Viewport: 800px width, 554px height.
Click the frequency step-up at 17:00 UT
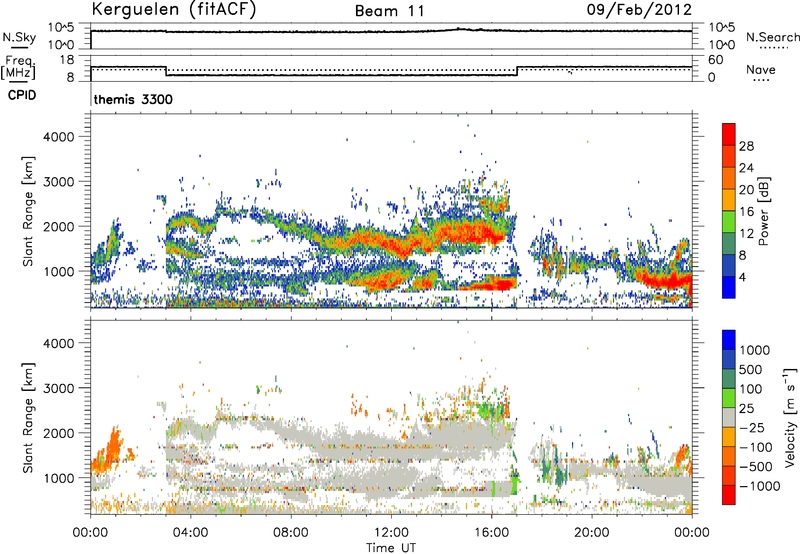[517, 71]
